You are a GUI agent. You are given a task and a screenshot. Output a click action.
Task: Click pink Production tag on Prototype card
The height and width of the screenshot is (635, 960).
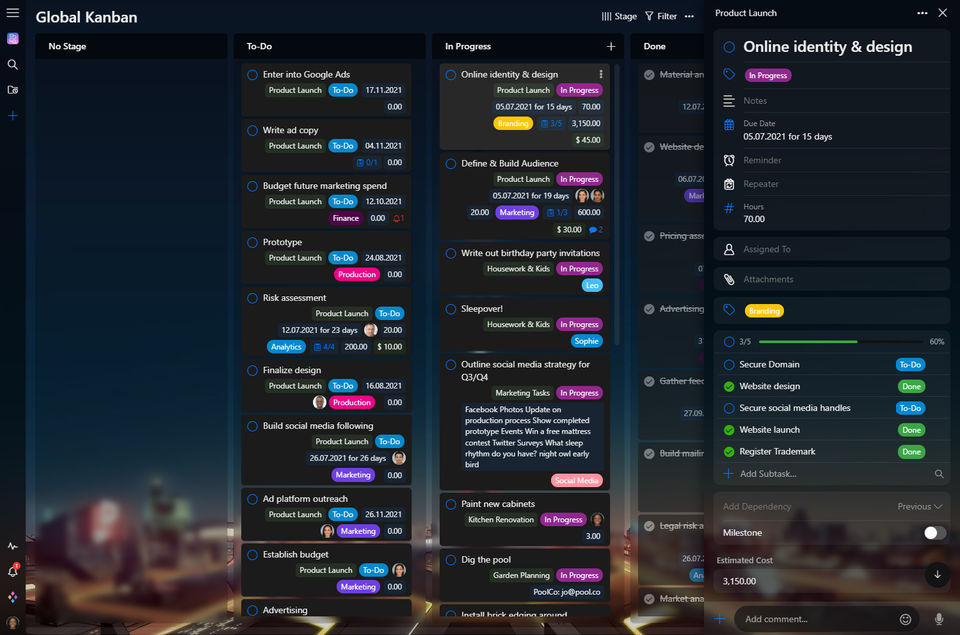tap(356, 274)
